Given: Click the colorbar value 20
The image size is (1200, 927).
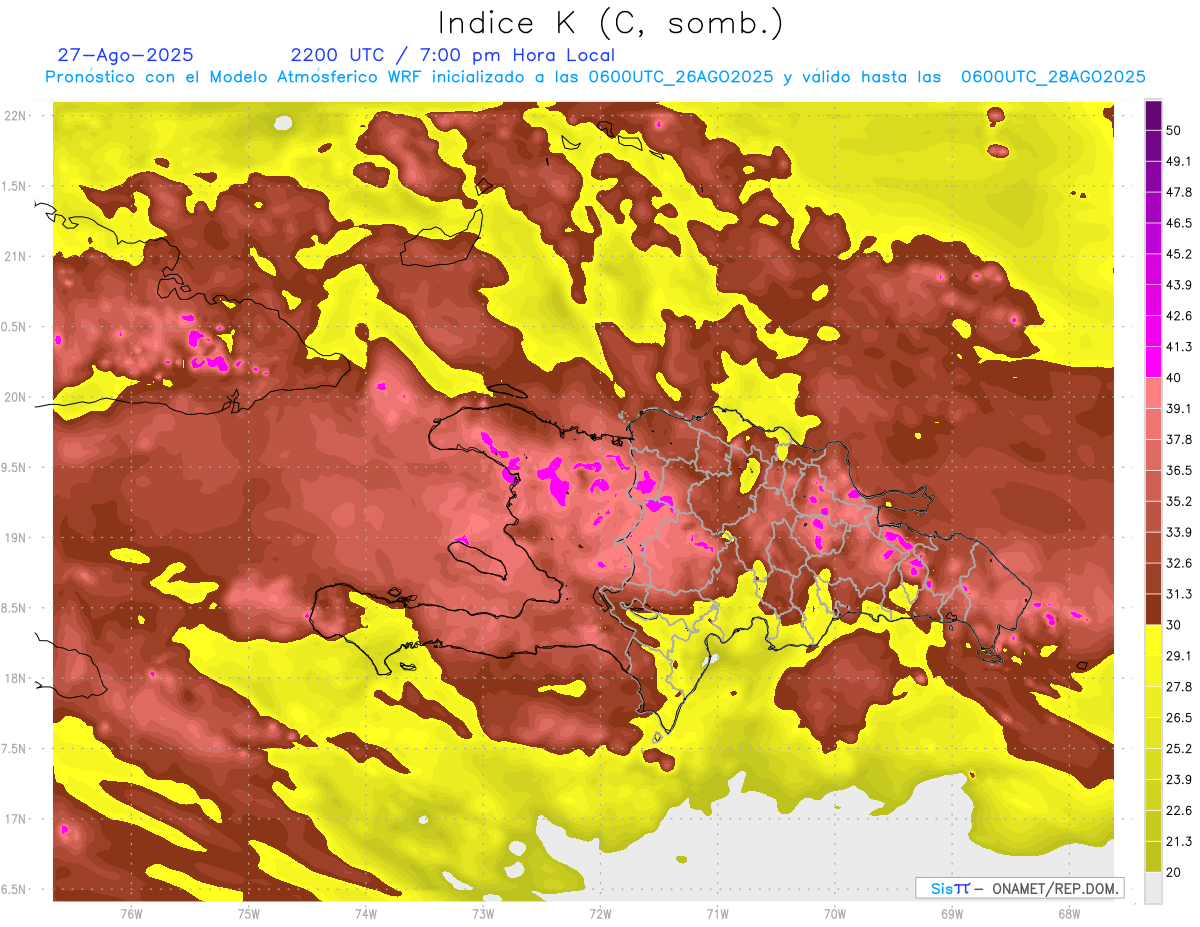Looking at the screenshot, I should pos(1175,873).
